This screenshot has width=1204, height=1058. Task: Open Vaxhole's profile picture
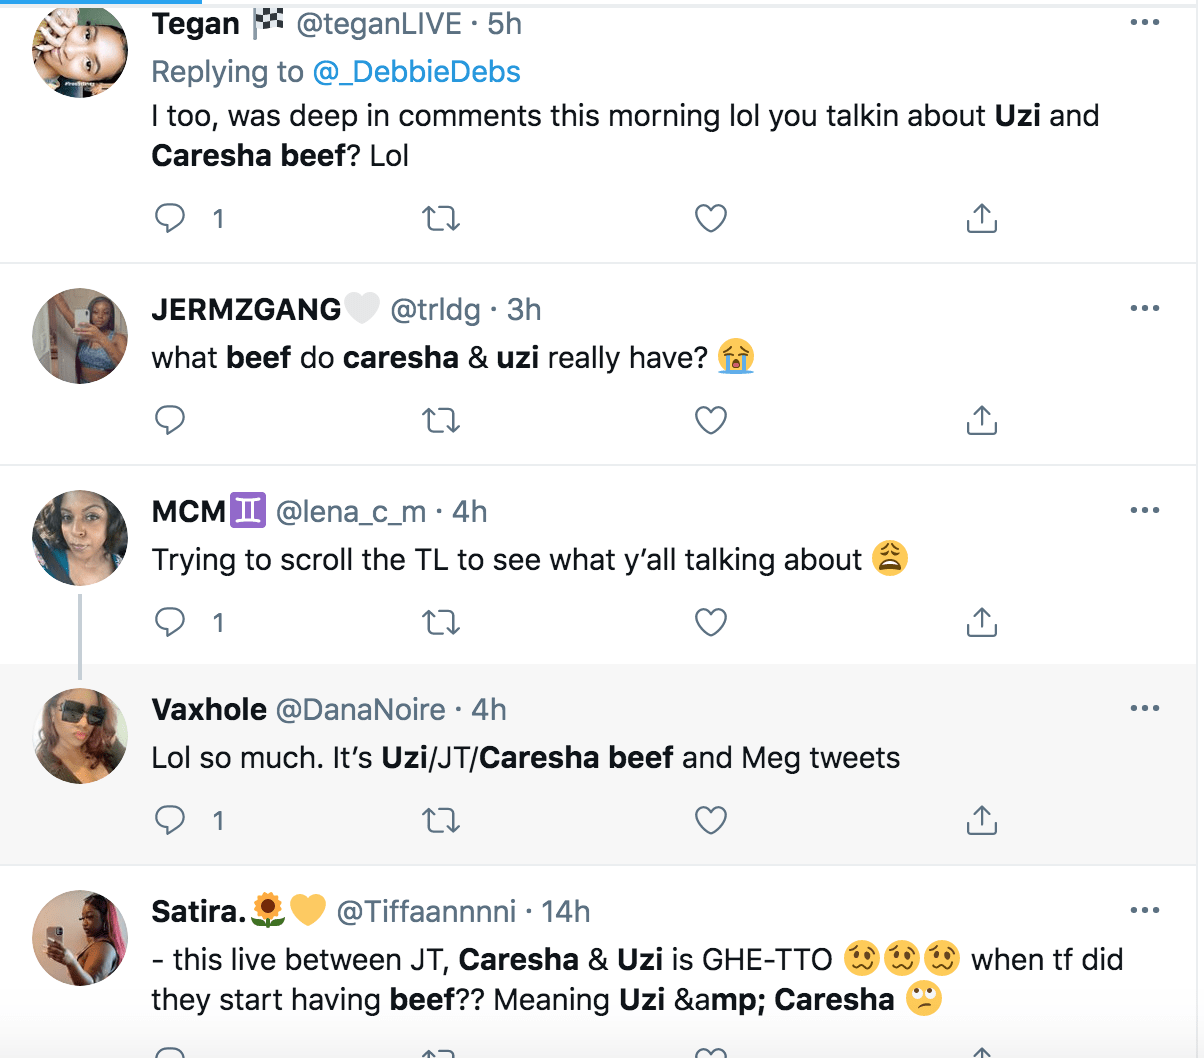click(80, 736)
